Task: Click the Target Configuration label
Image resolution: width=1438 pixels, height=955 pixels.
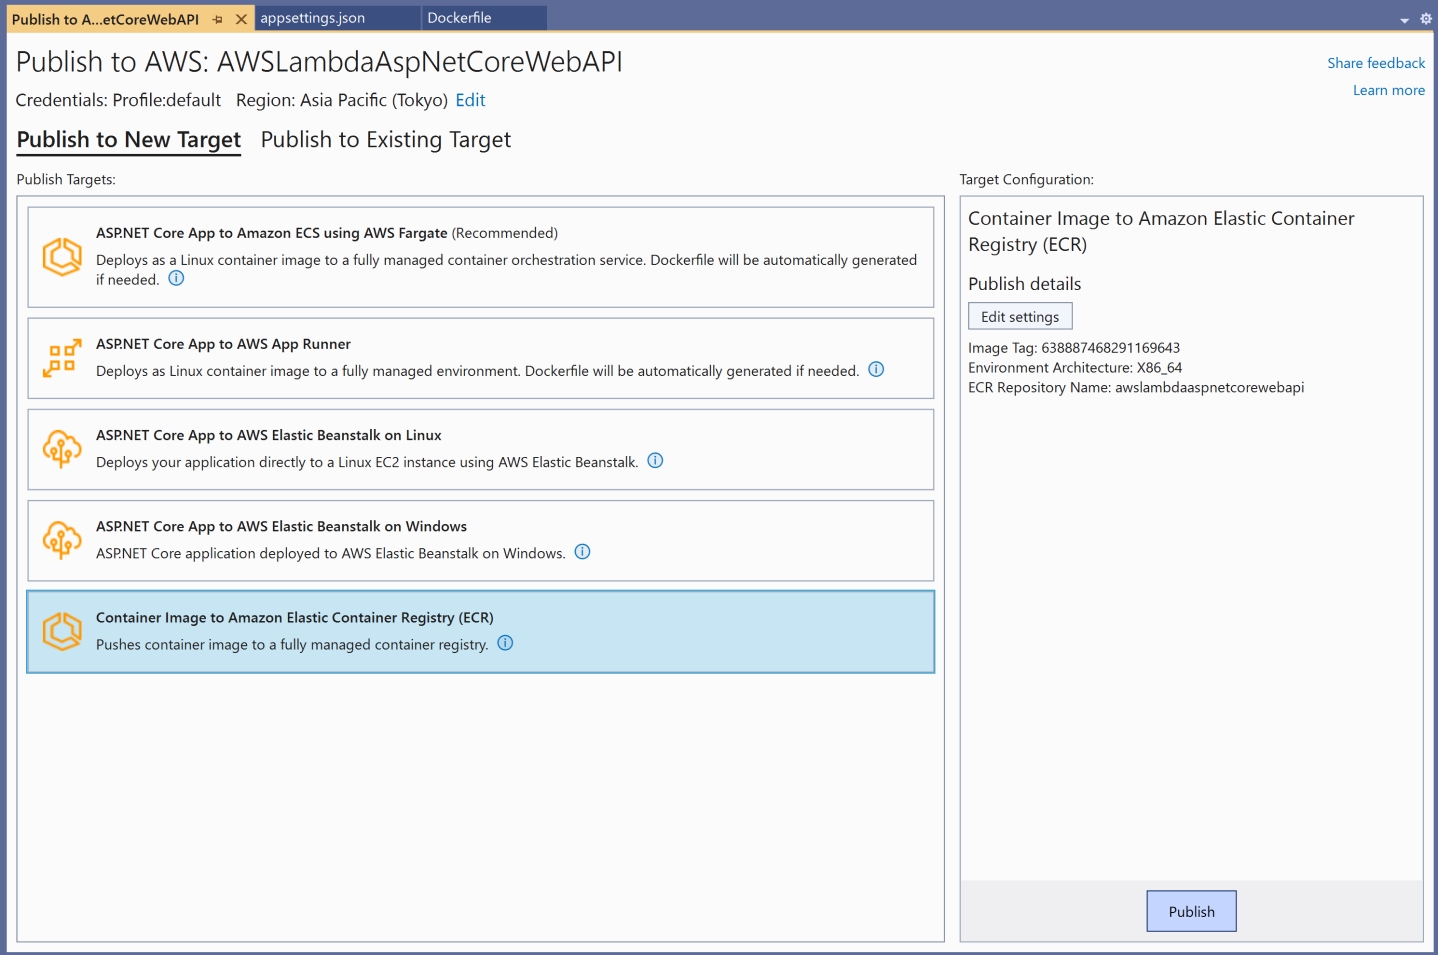Action: [x=1027, y=179]
